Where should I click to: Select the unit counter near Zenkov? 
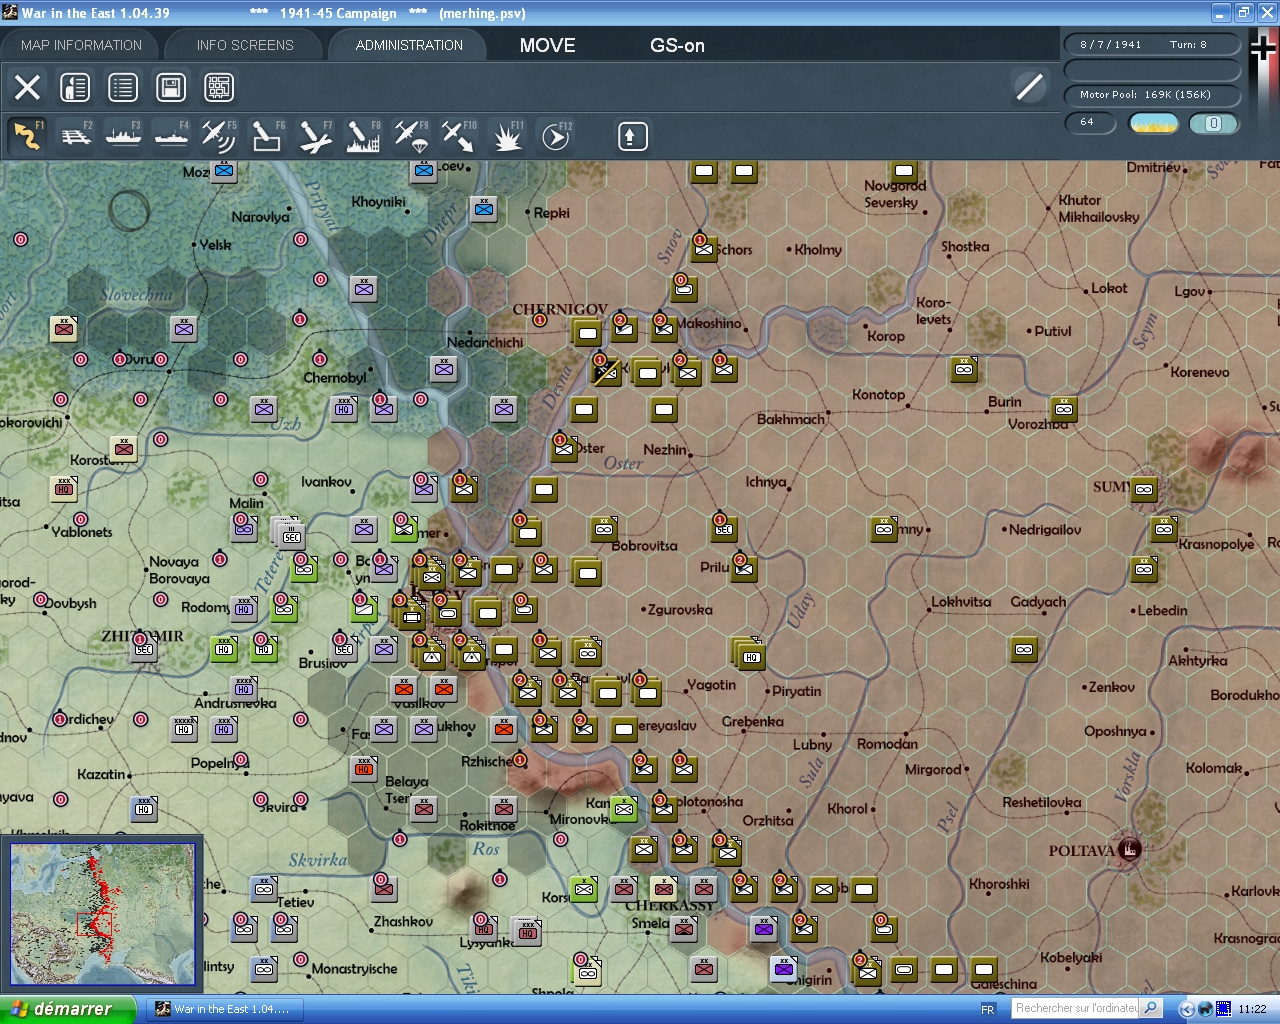point(1024,649)
